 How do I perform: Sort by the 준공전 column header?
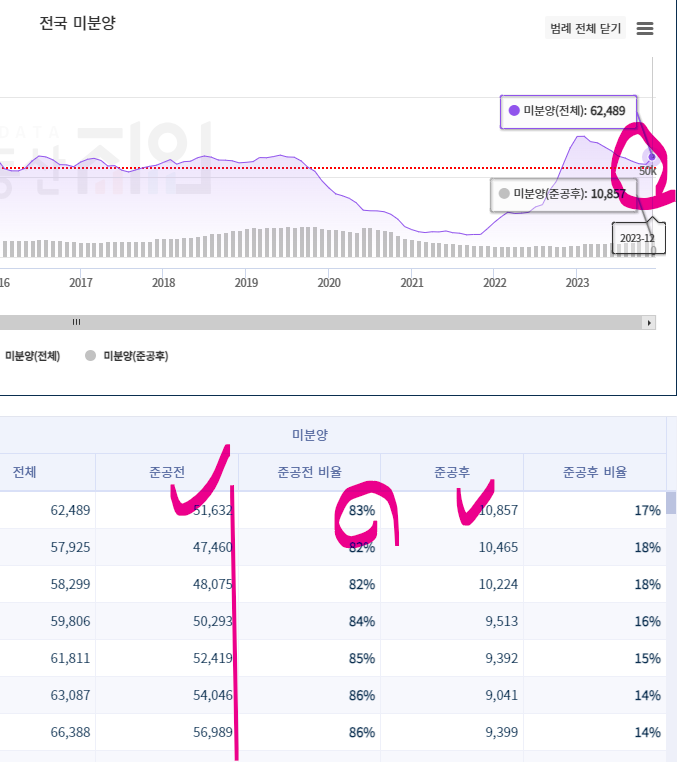click(167, 472)
